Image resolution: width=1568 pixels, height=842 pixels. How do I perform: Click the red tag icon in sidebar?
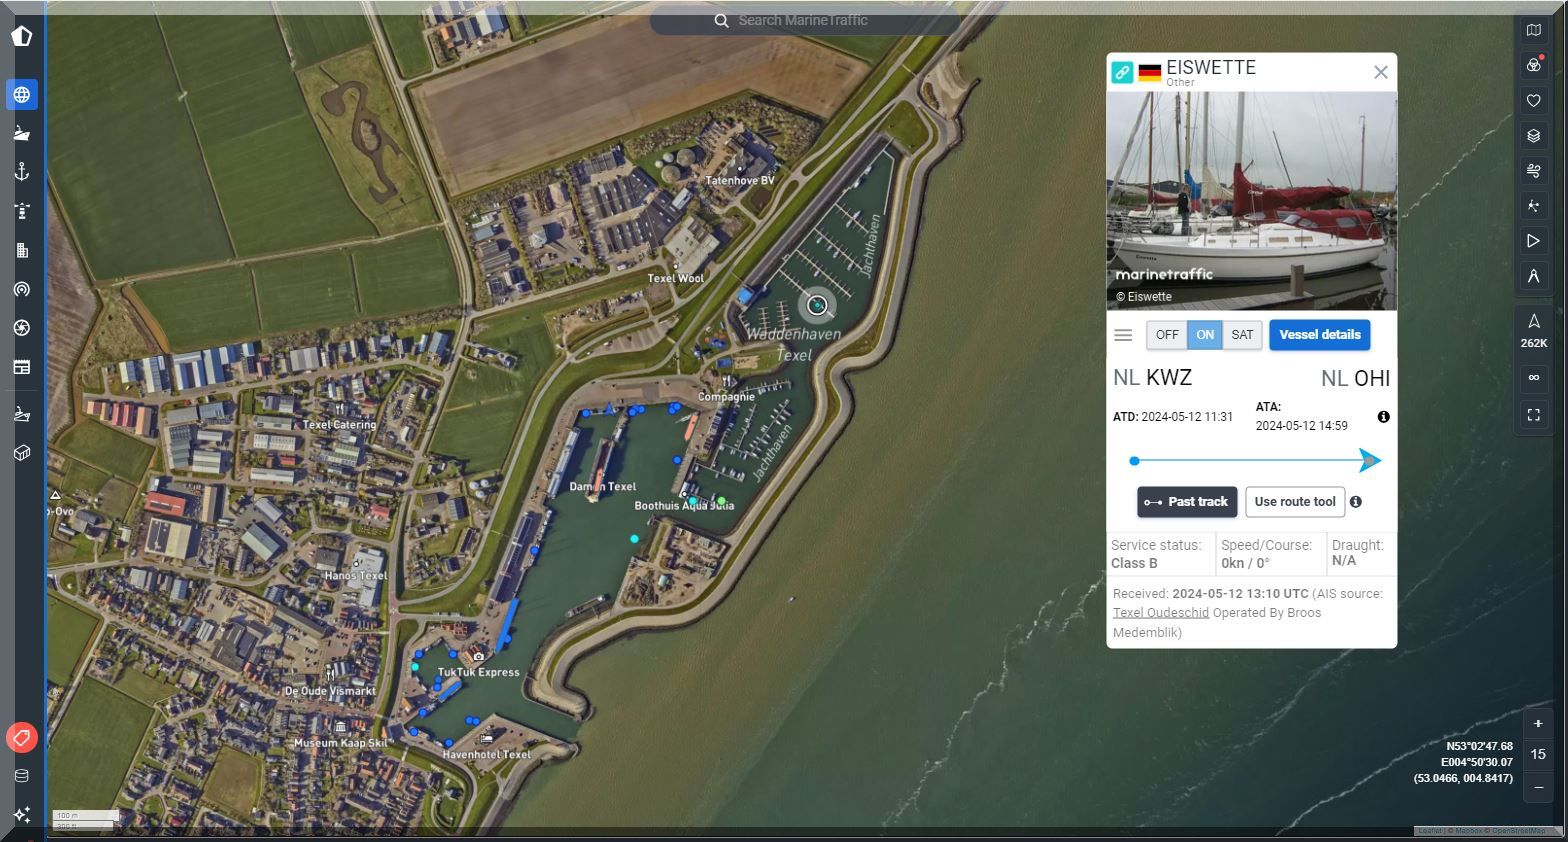(22, 738)
